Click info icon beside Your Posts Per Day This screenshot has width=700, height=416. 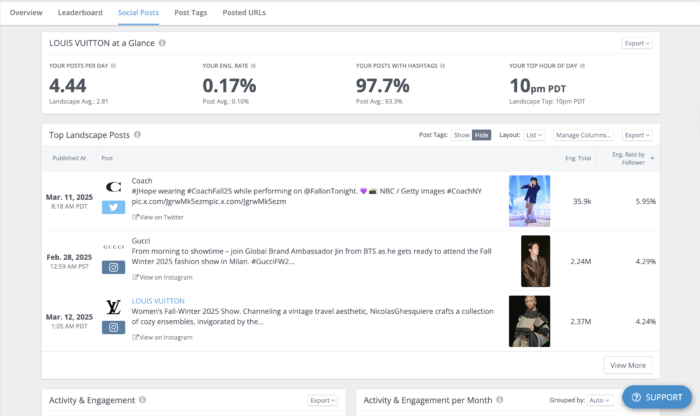[x=113, y=66]
